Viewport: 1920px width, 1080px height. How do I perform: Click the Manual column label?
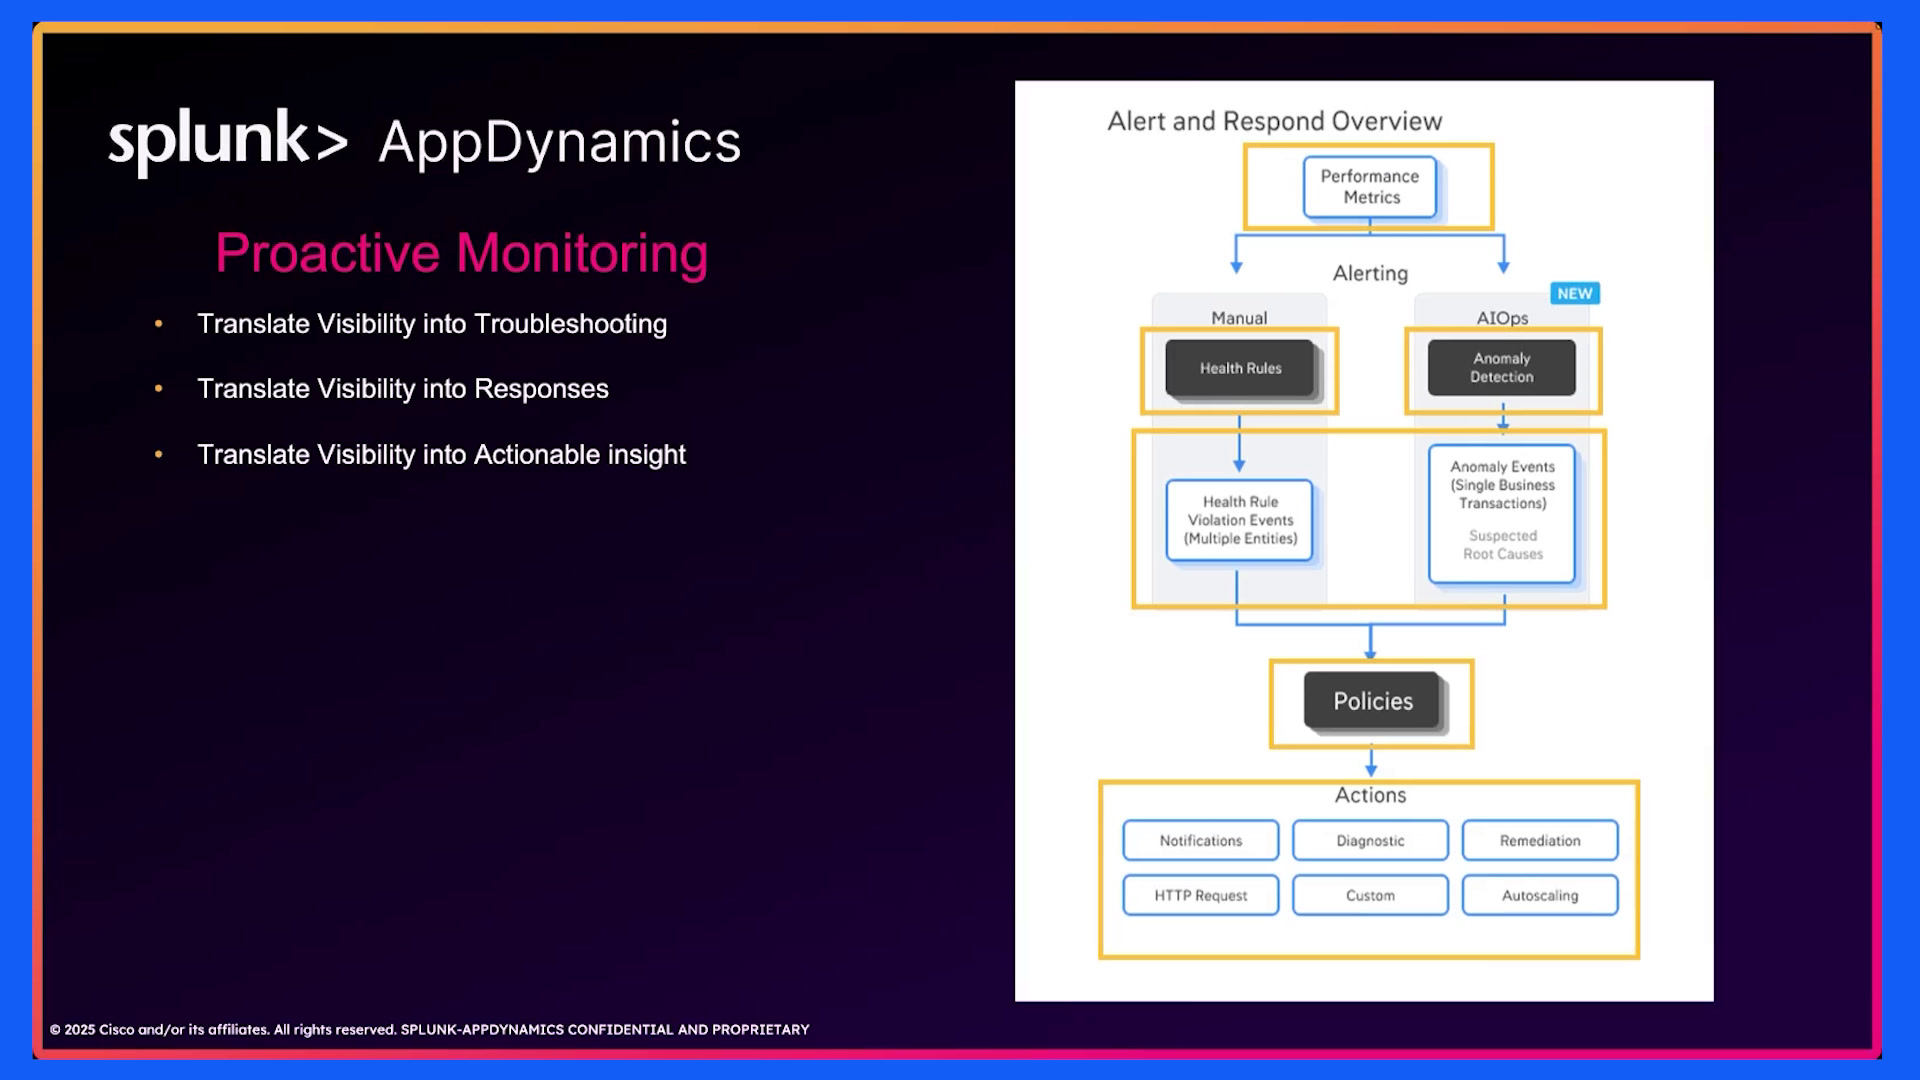pos(1239,318)
